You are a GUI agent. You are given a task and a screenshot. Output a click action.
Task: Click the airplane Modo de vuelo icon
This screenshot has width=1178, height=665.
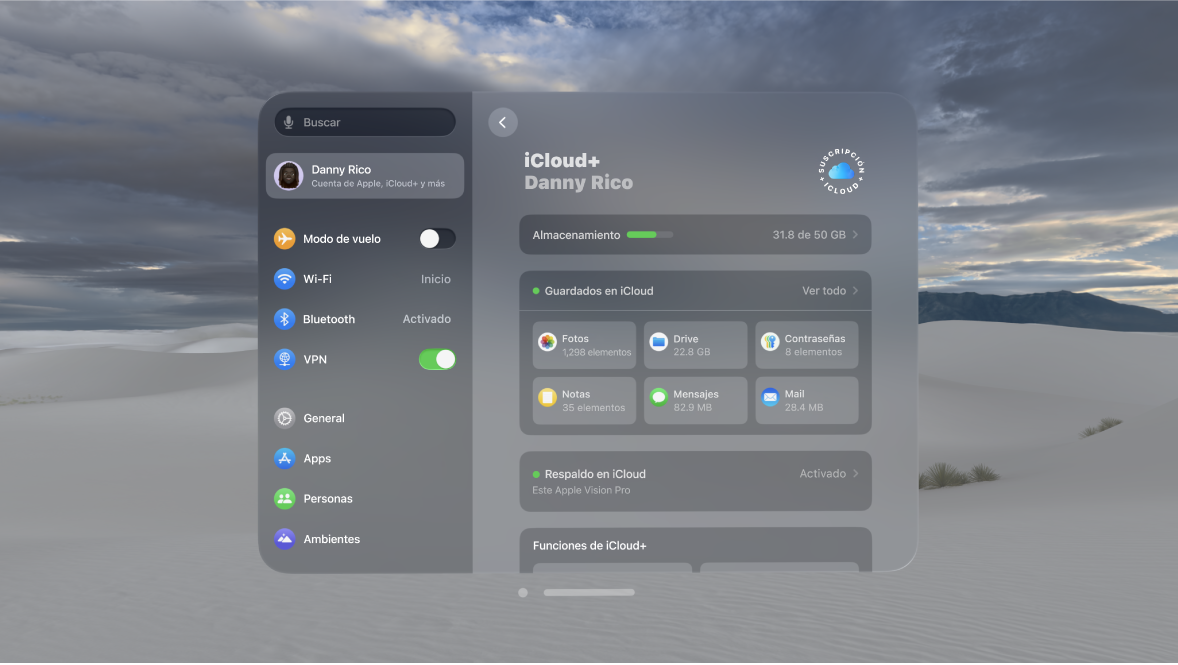pos(284,239)
